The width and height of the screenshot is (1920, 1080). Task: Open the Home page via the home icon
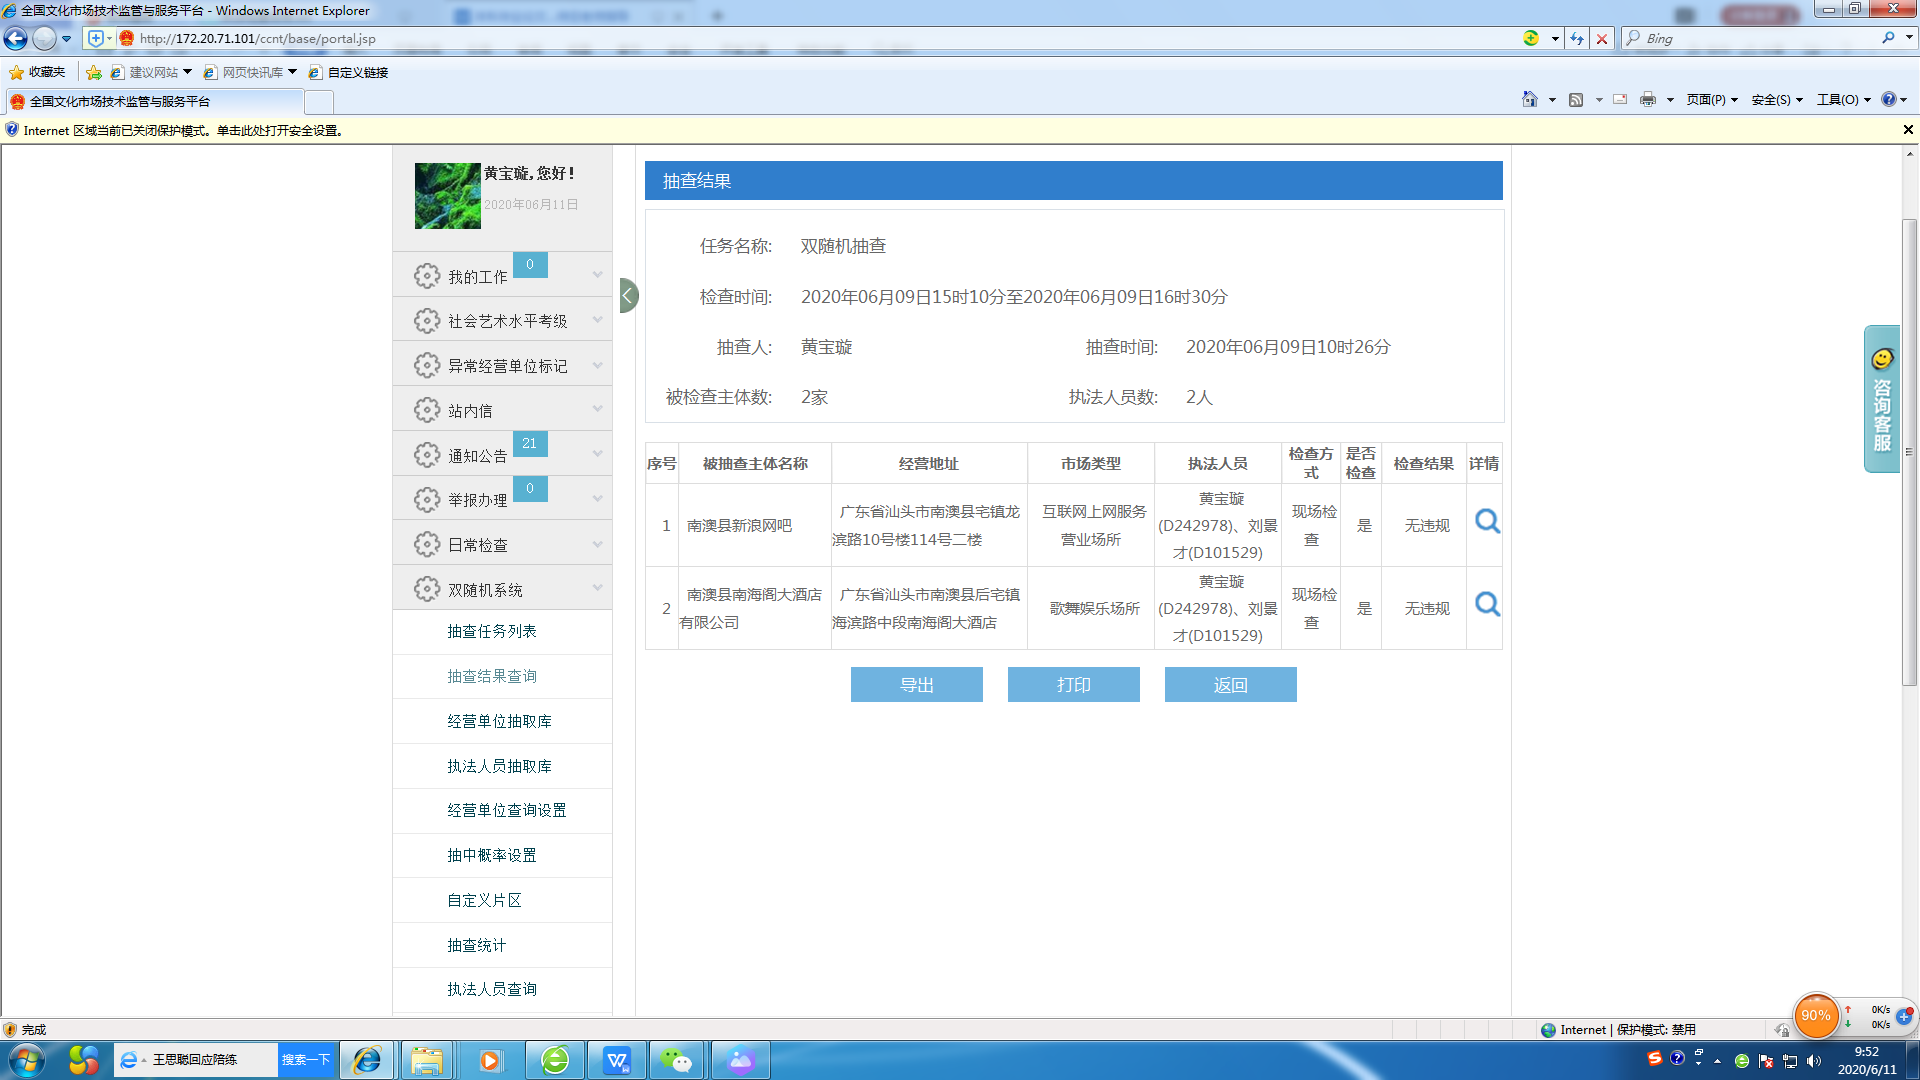[x=1529, y=99]
